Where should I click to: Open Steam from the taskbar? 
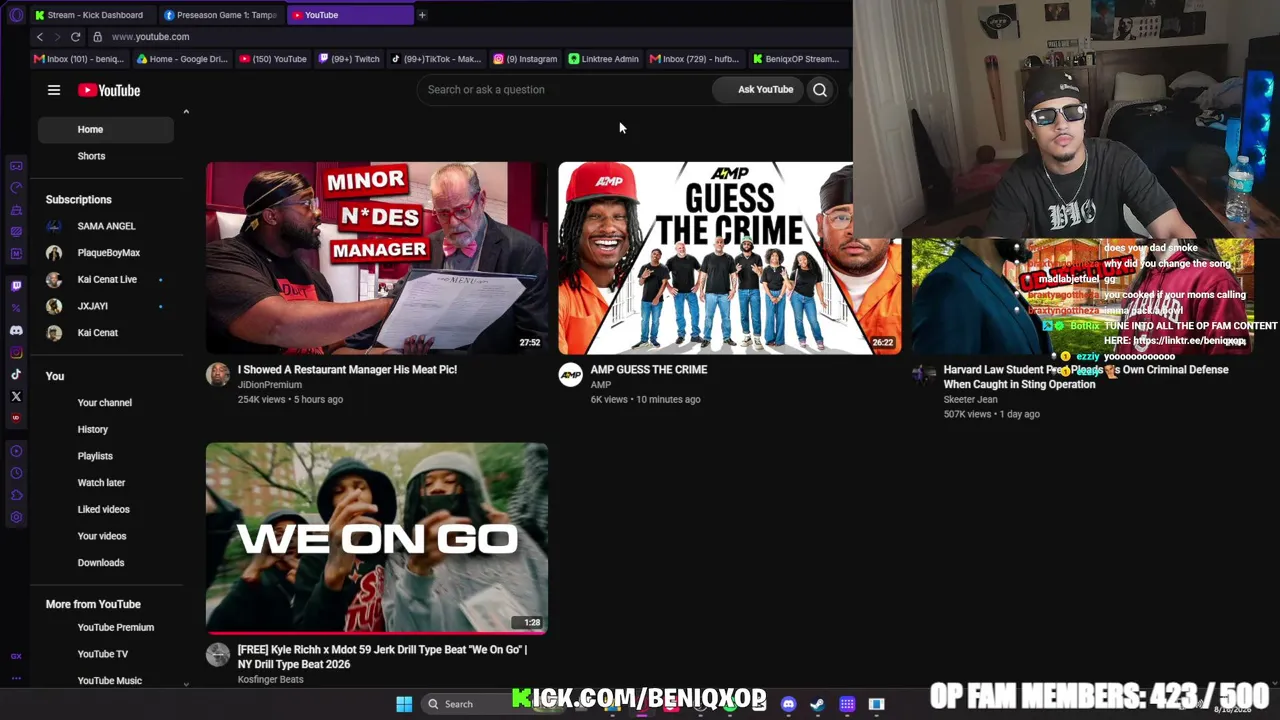point(817,704)
